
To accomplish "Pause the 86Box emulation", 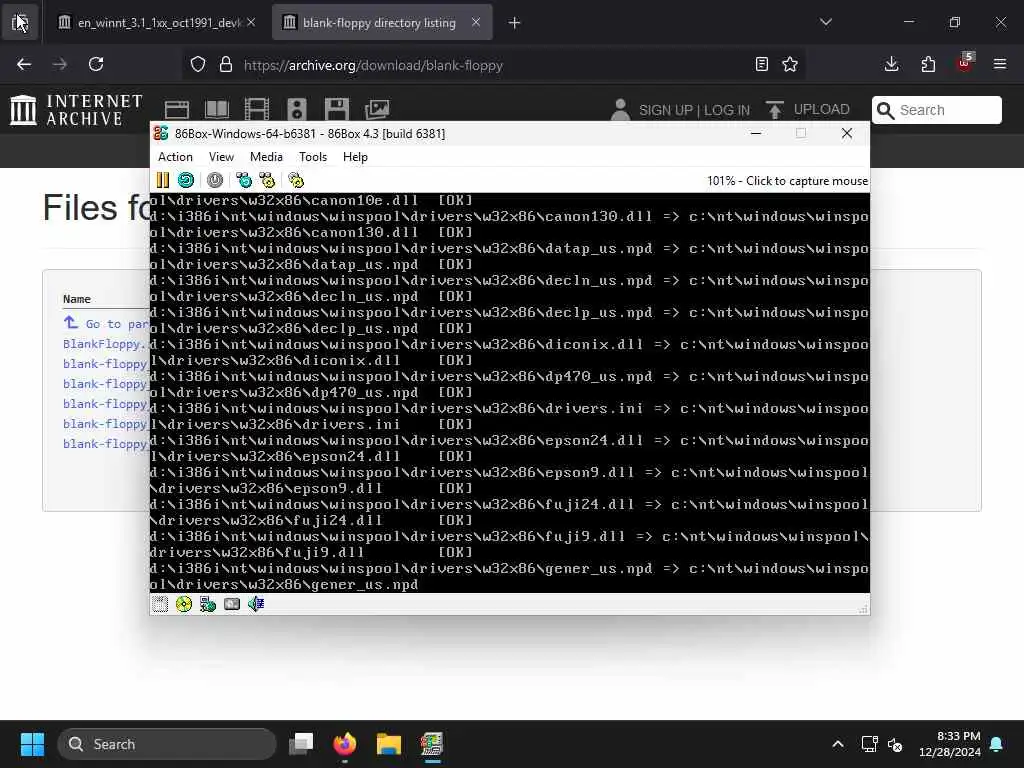I will click(x=163, y=180).
